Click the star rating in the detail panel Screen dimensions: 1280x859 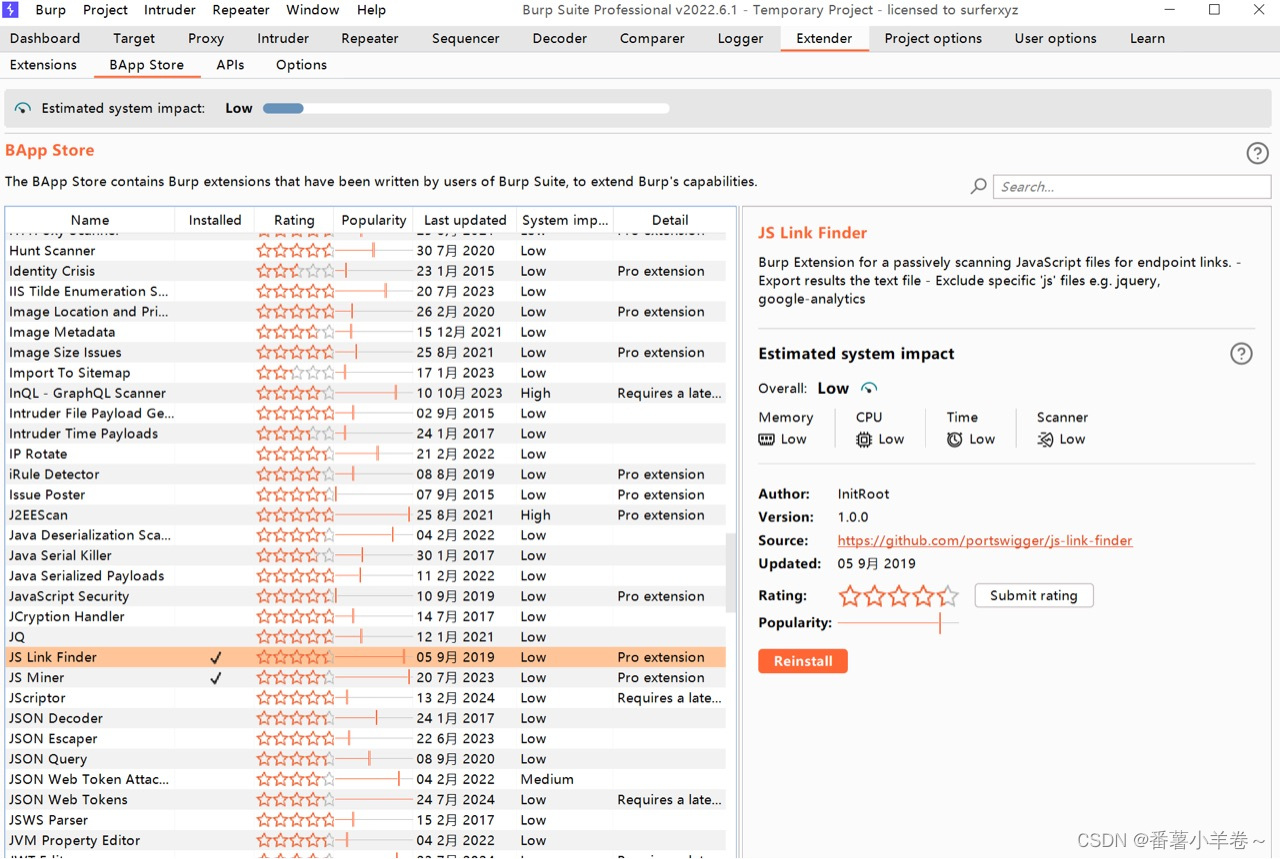pos(898,596)
